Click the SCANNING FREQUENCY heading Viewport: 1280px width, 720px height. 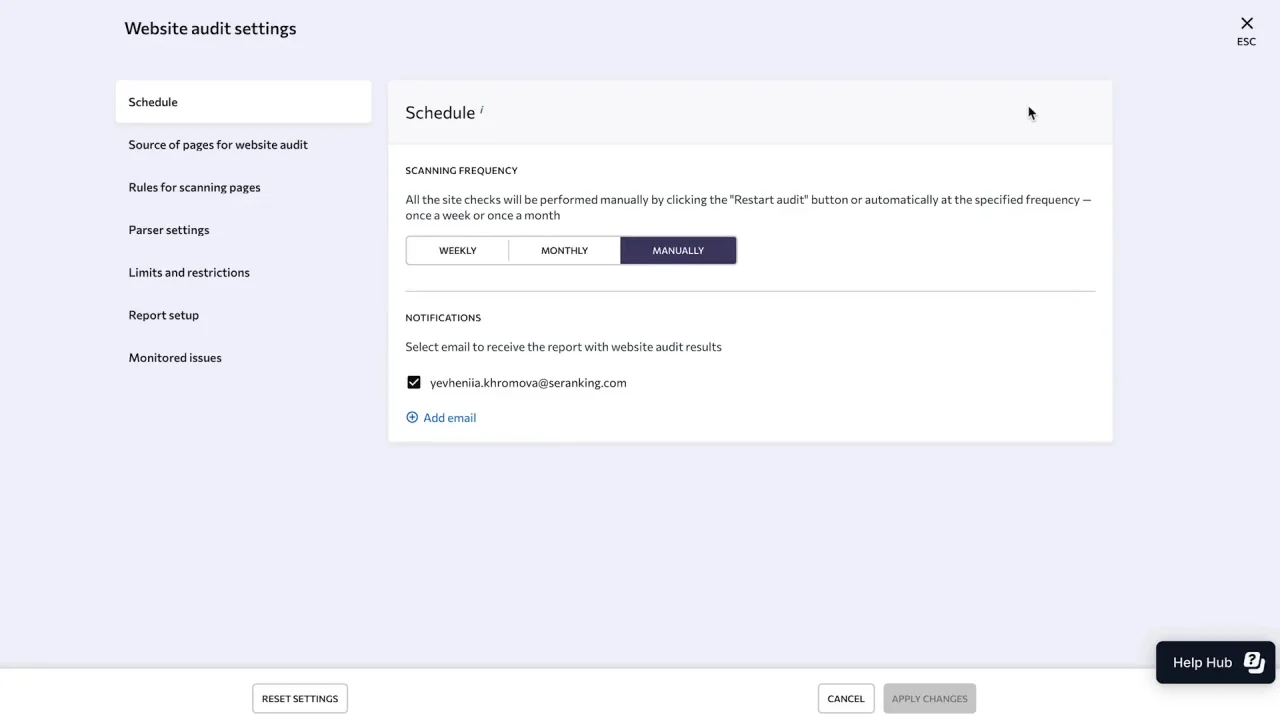[x=461, y=171]
